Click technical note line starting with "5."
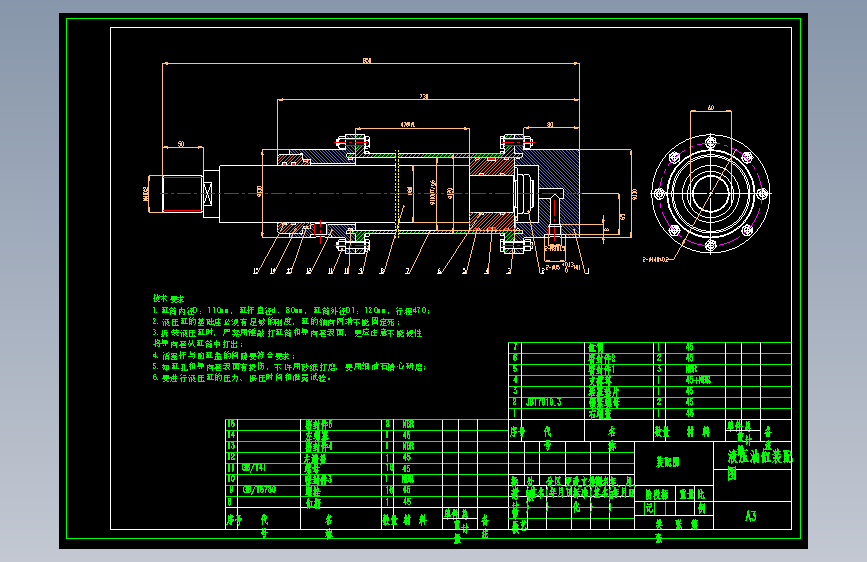 pos(289,367)
